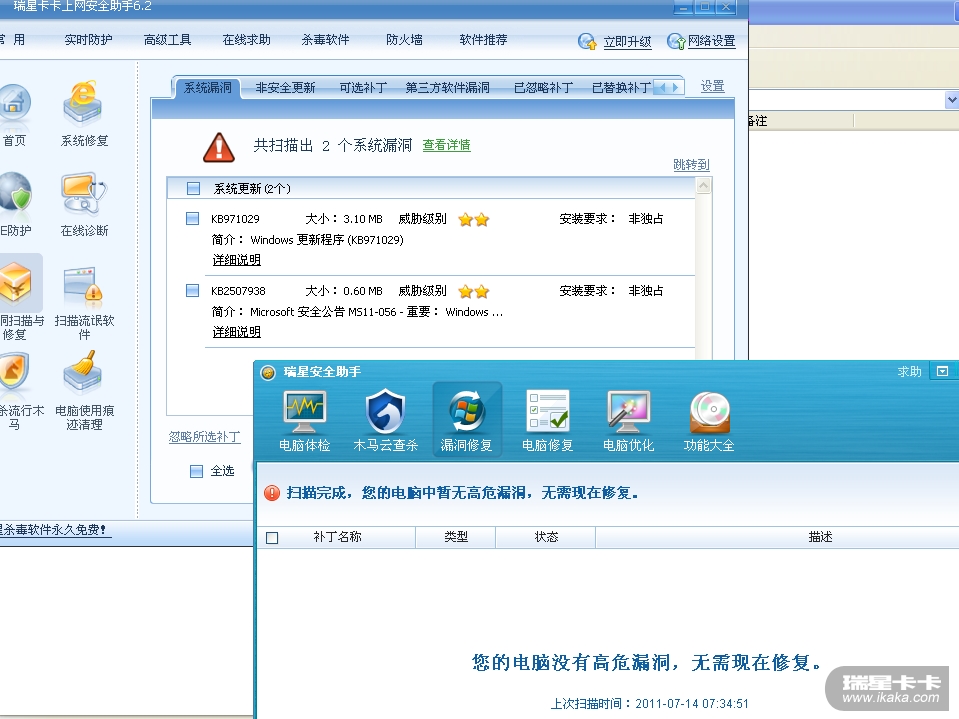Check the KB2507938 patch checkbox

tap(192, 290)
